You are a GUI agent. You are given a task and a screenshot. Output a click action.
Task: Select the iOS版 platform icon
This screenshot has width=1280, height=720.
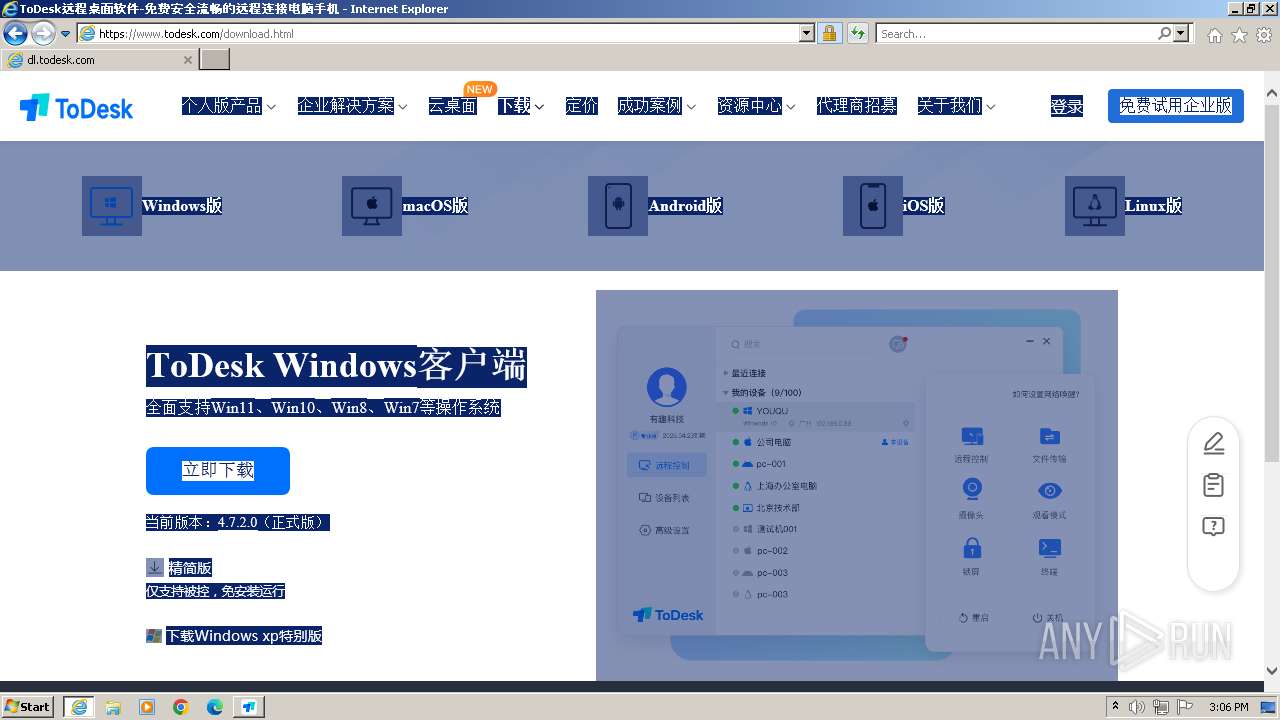coord(873,206)
